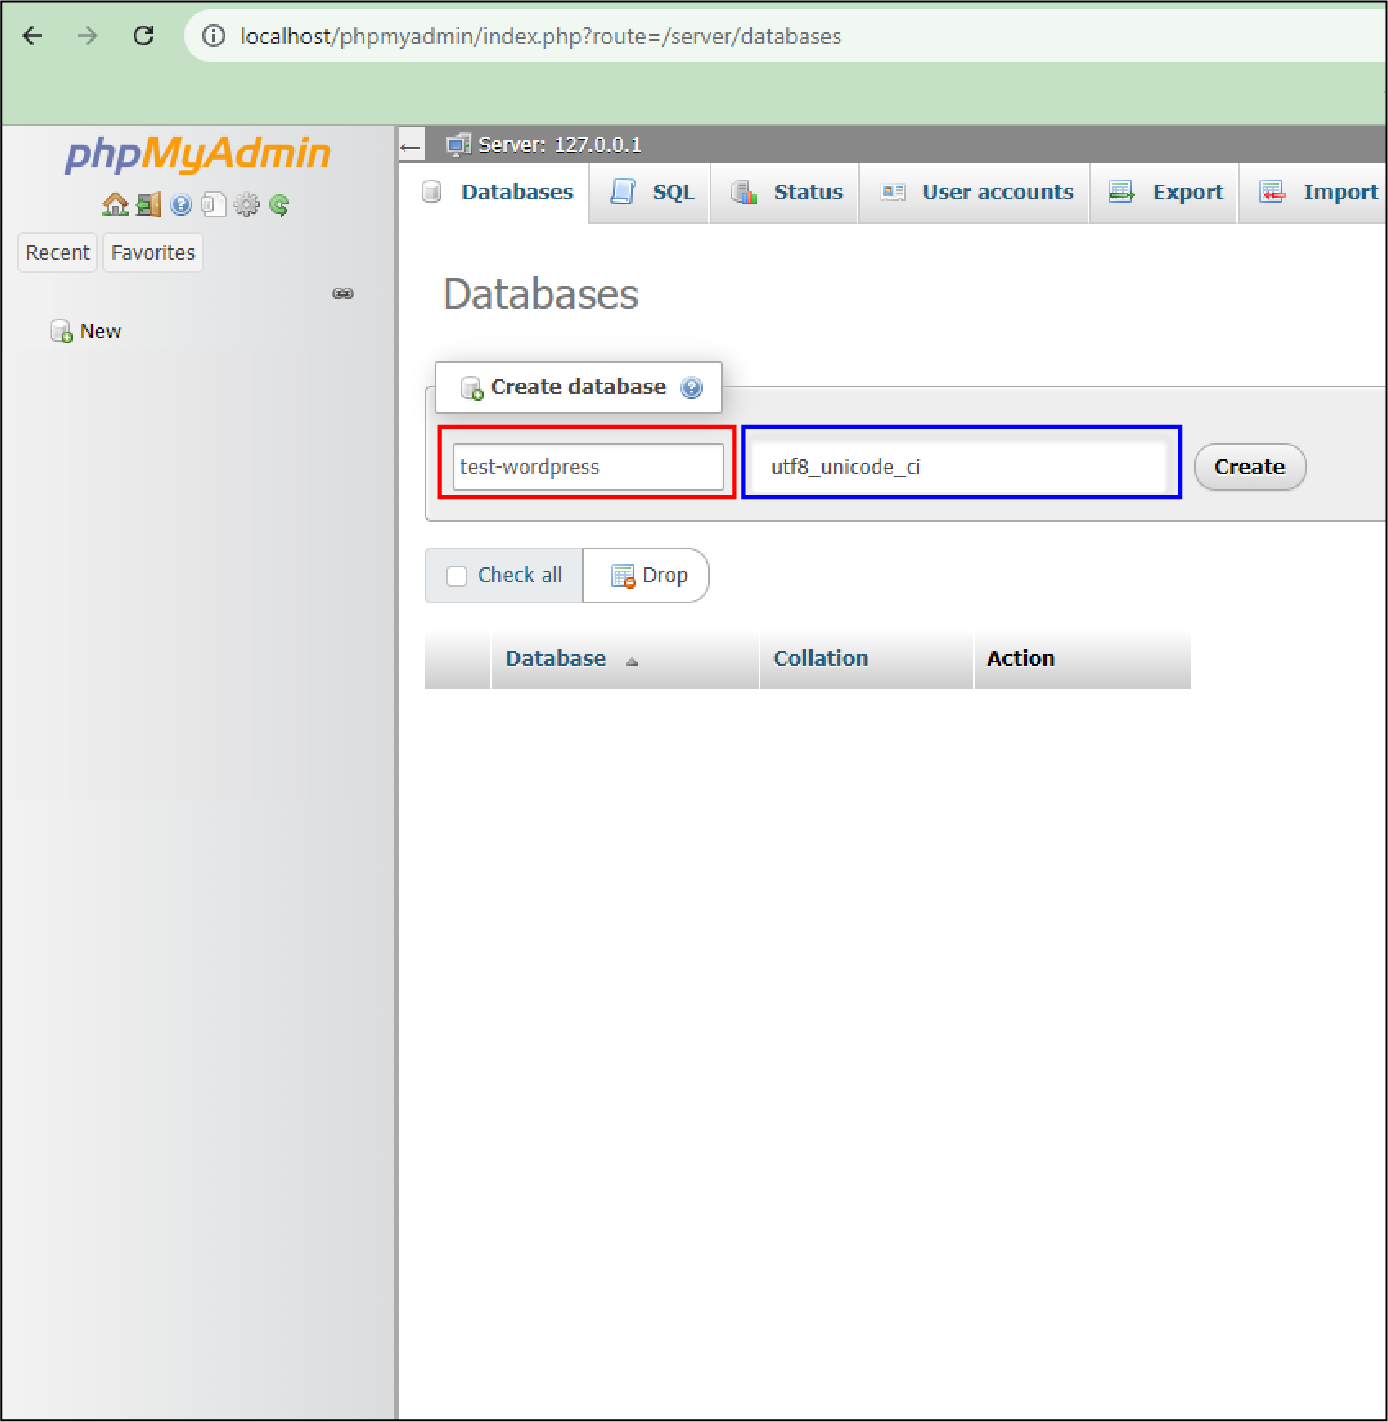Reload the browser page

pyautogui.click(x=144, y=36)
